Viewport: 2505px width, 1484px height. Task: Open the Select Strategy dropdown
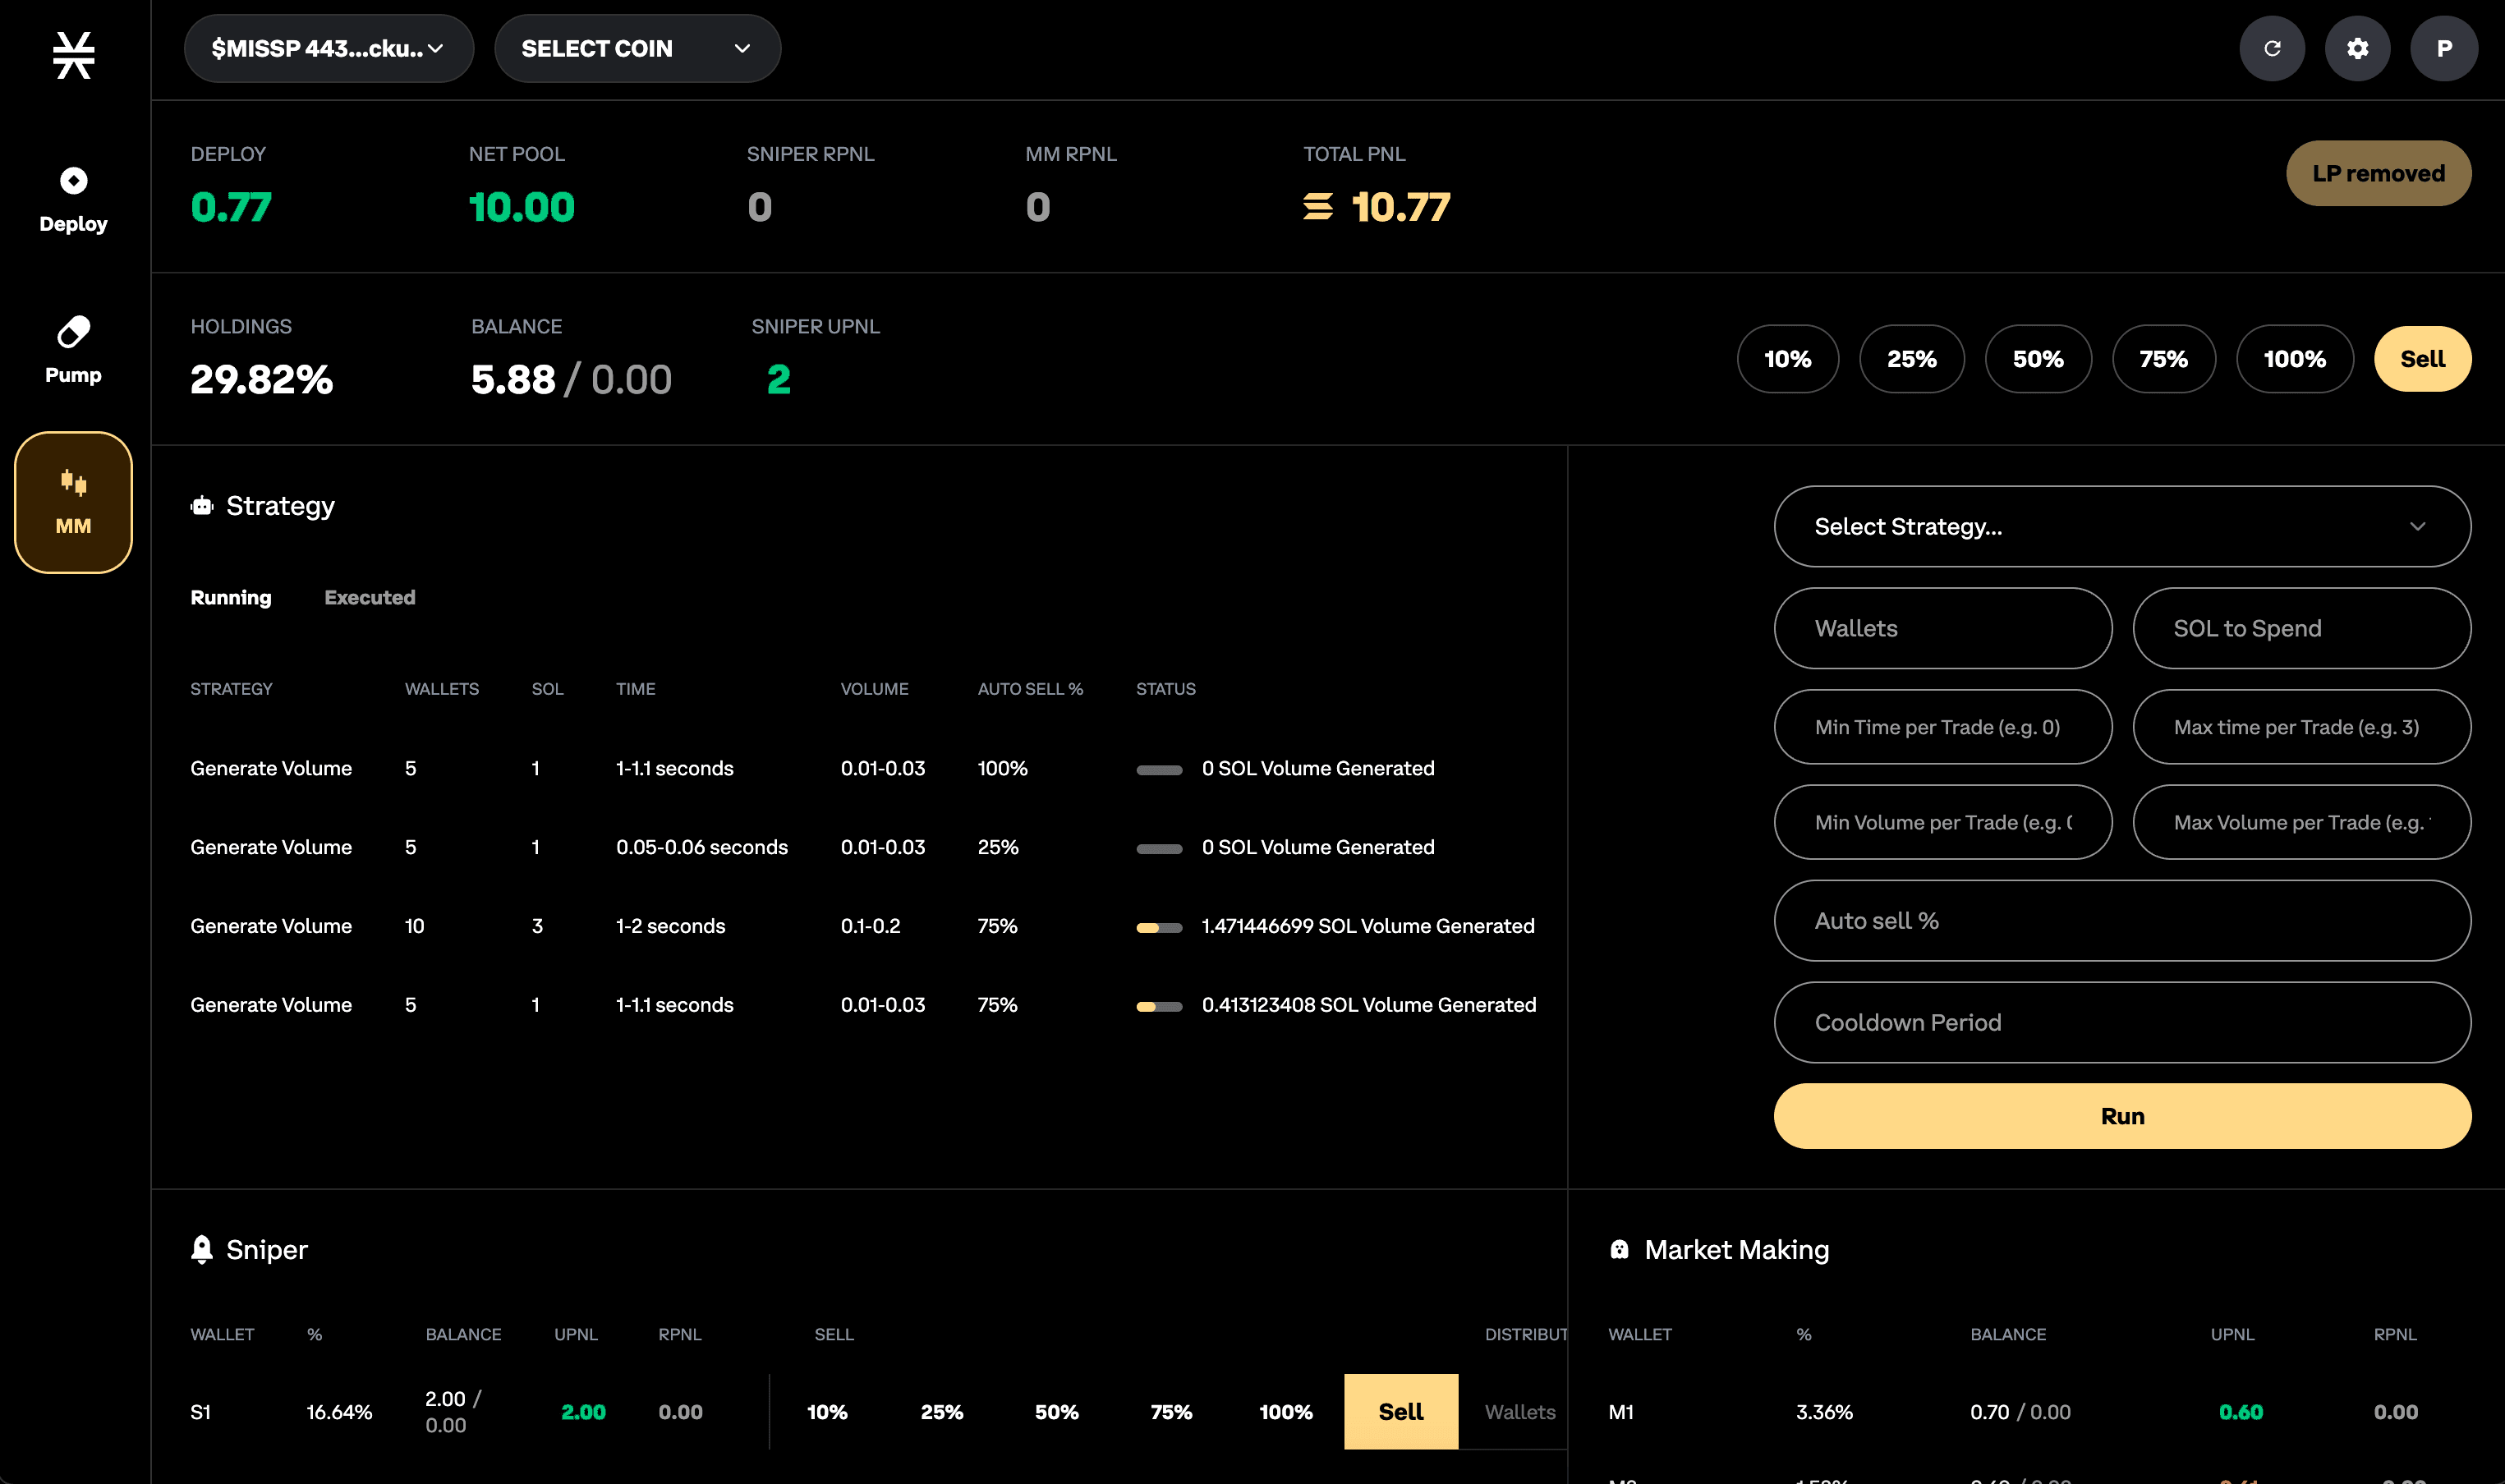[x=2121, y=526]
